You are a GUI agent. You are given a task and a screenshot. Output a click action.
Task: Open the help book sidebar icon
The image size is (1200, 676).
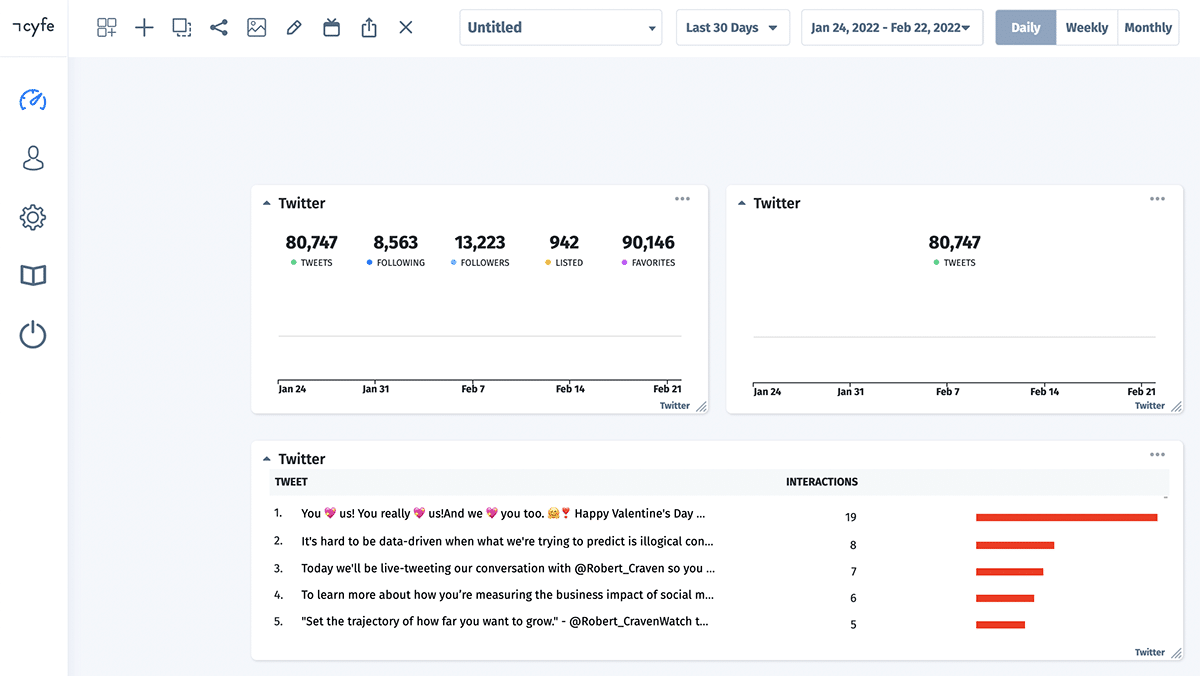[33, 275]
